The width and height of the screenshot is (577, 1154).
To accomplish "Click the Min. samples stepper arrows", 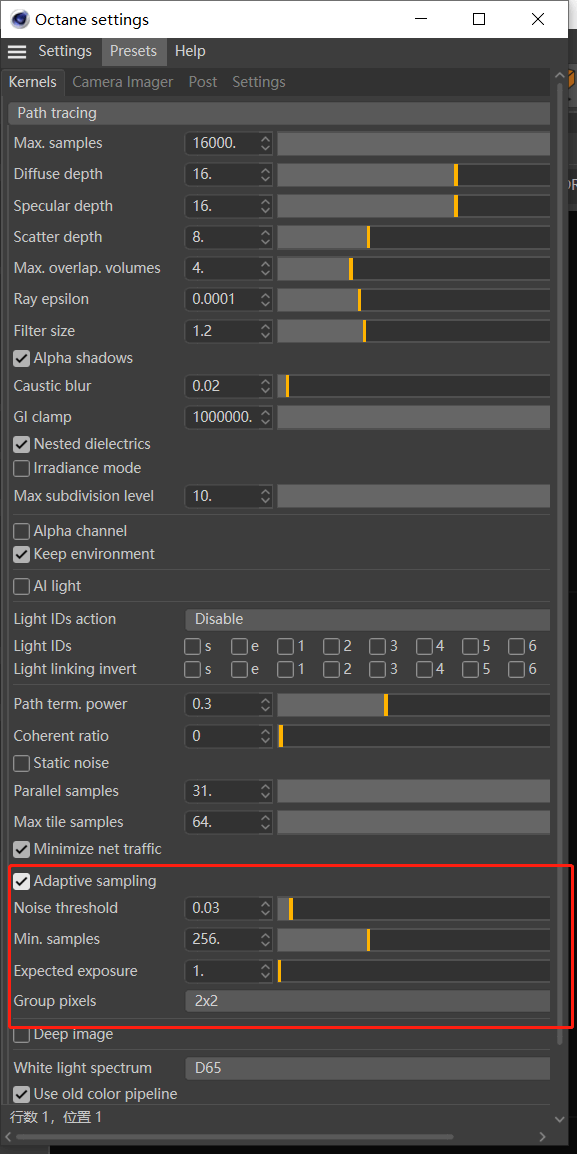I will tap(266, 939).
